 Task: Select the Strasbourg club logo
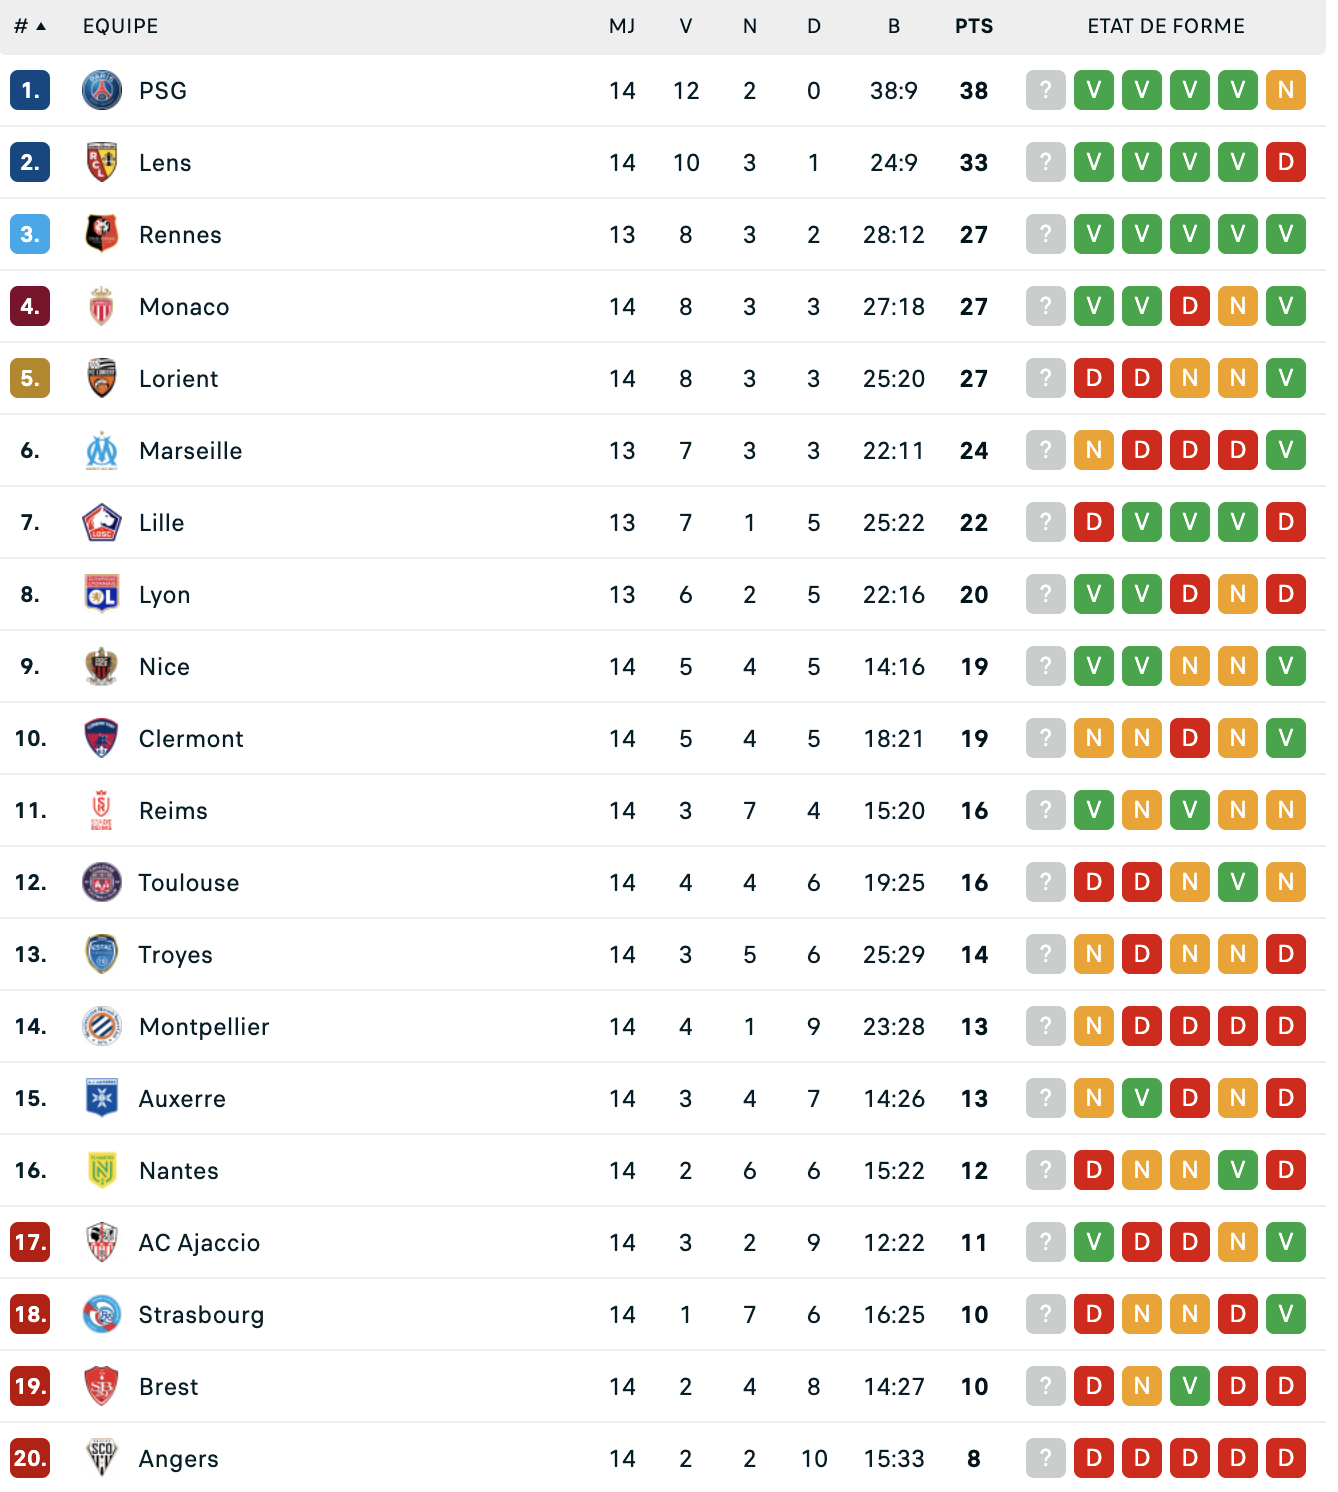tap(102, 1315)
